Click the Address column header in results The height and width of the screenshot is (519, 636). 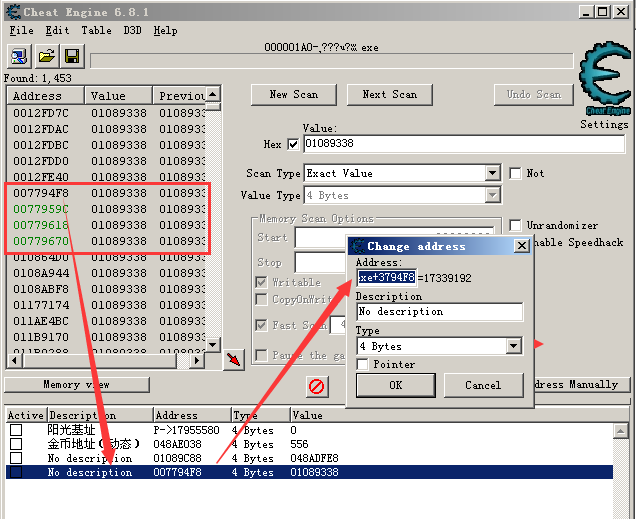click(45, 96)
